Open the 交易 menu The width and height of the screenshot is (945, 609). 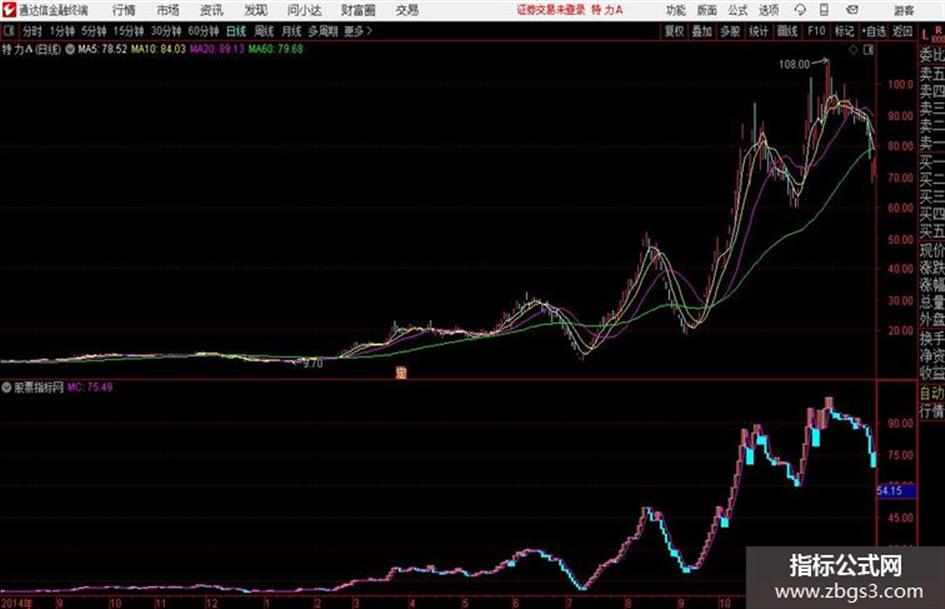(407, 10)
